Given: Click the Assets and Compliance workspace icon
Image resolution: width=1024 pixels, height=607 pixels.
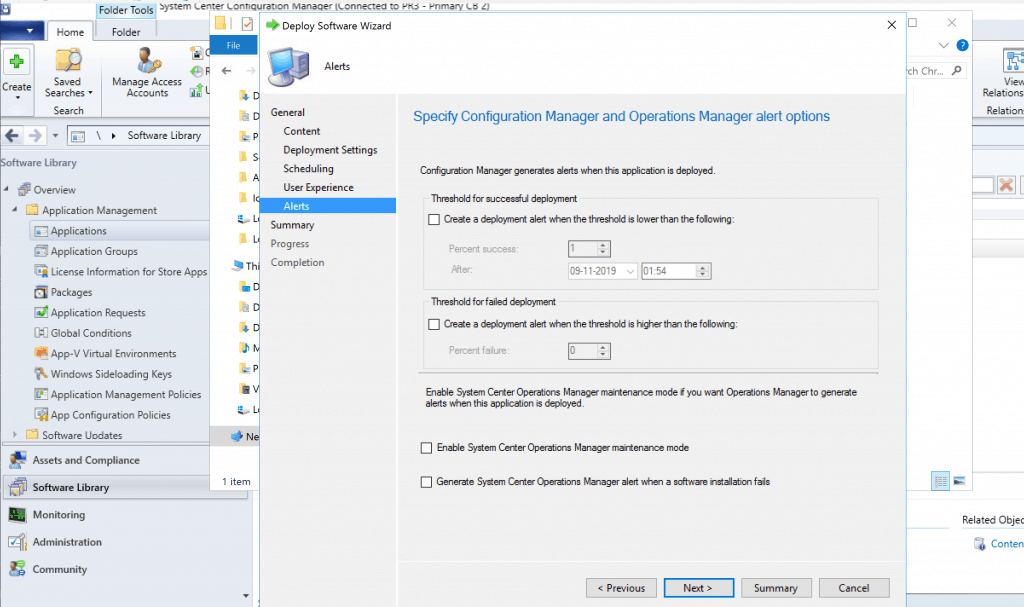Looking at the screenshot, I should (18, 460).
